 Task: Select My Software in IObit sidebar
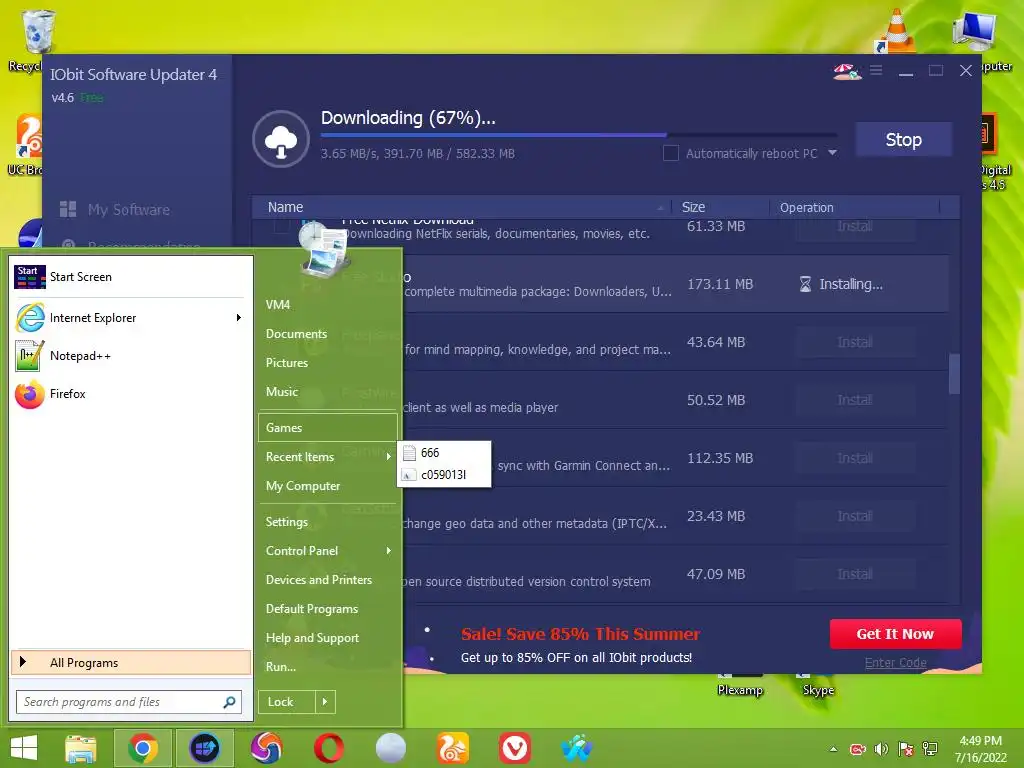[115, 210]
